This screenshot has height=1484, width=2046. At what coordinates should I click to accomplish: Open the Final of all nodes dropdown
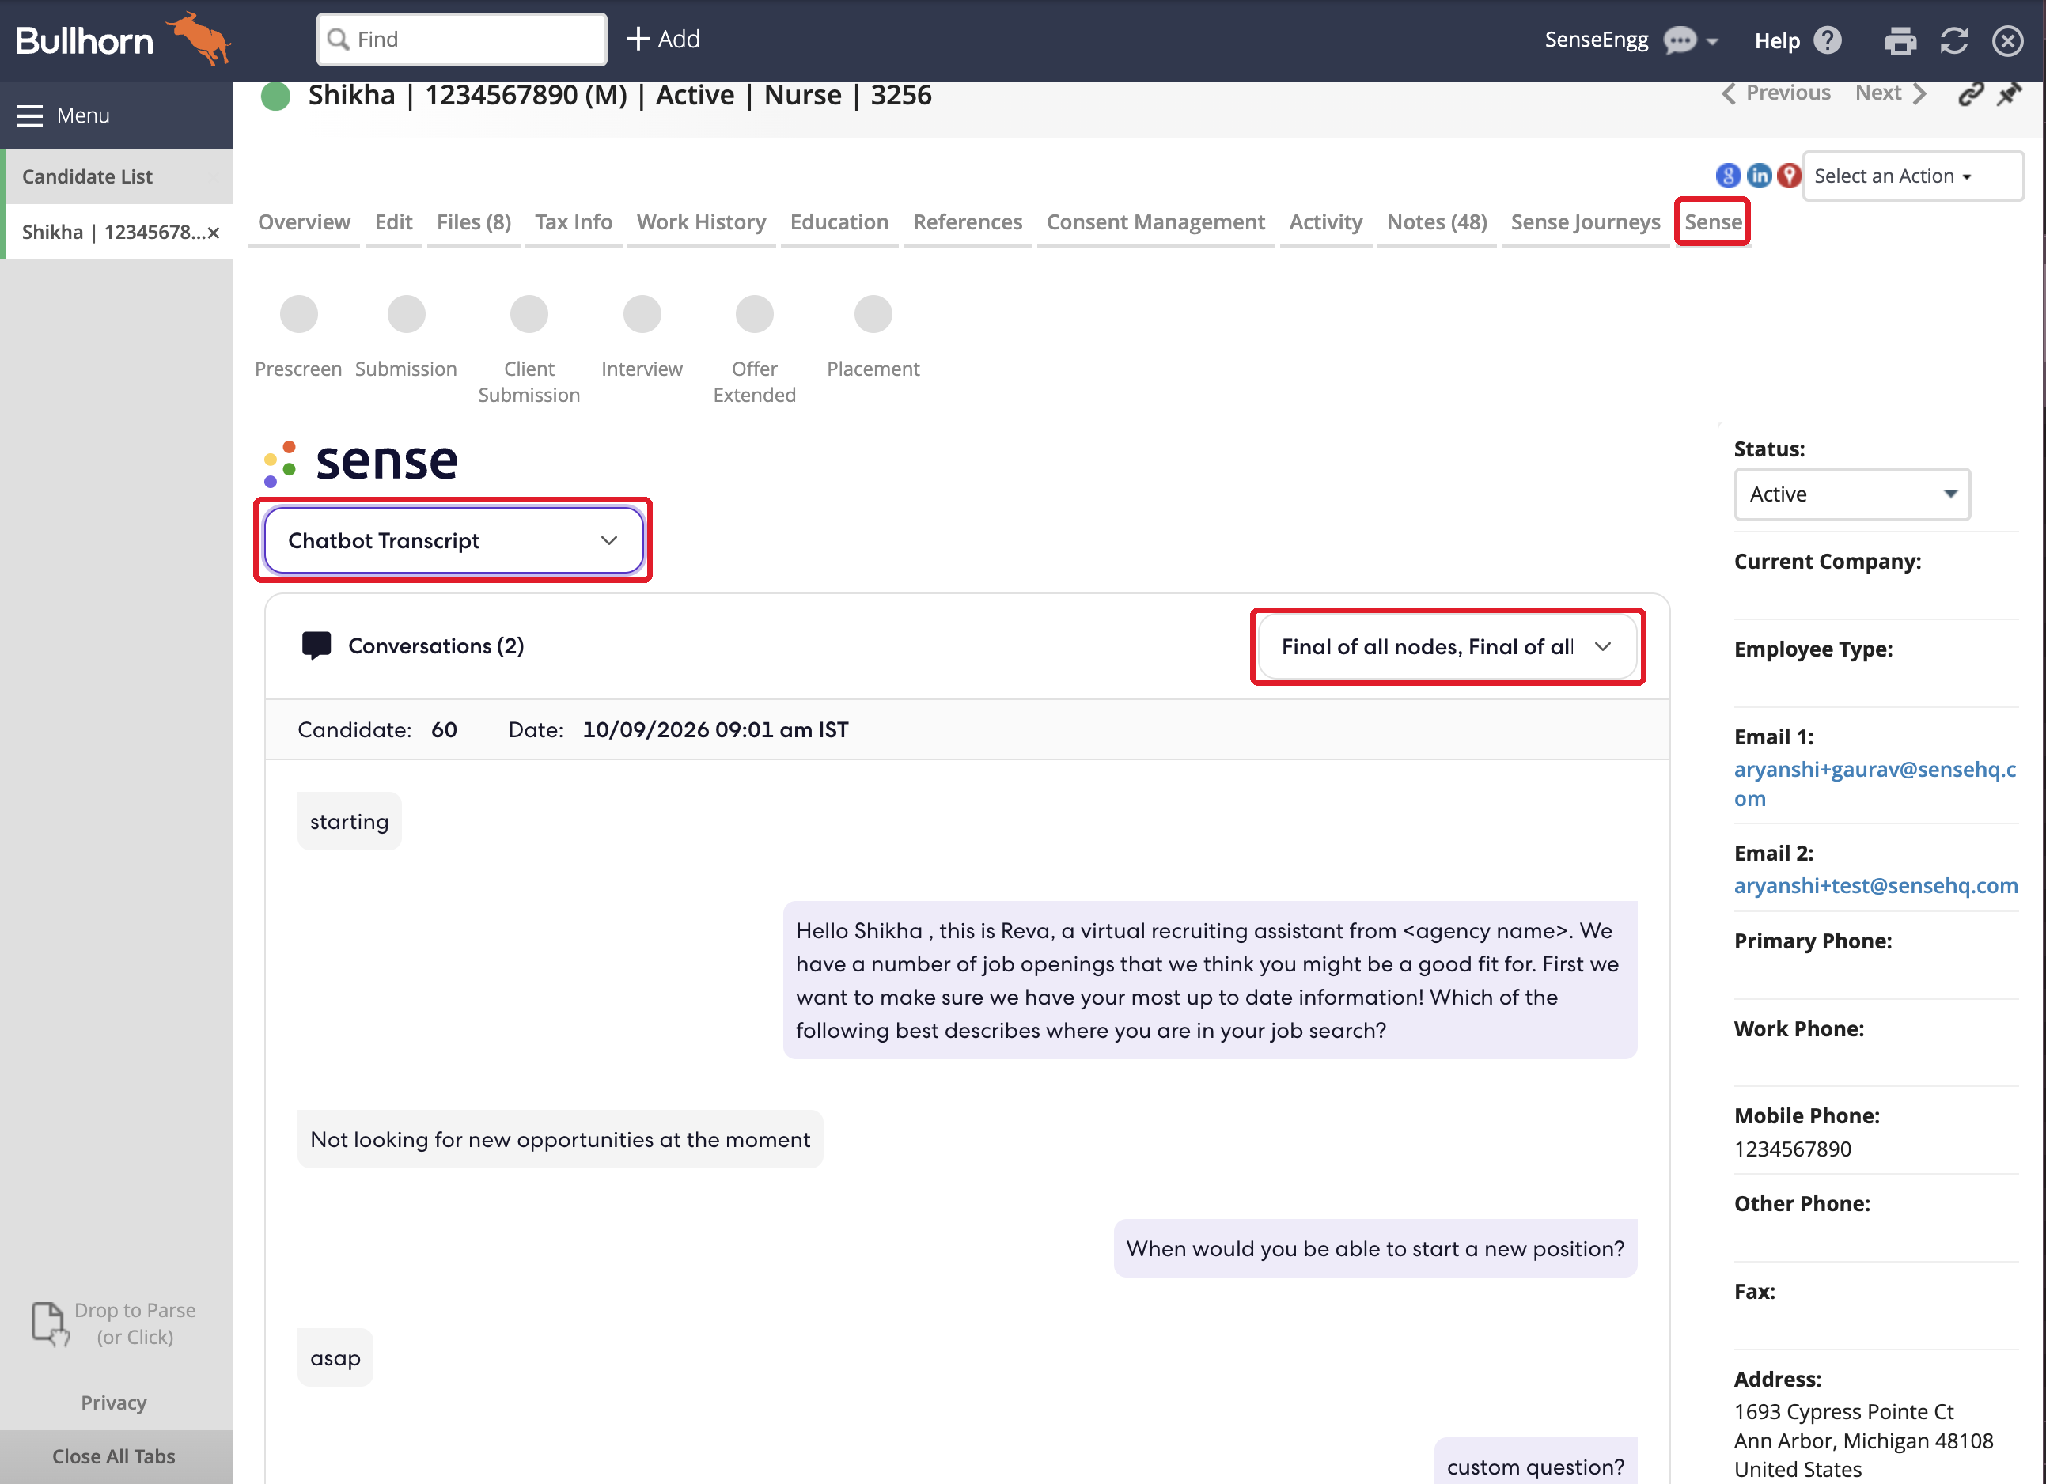pyautogui.click(x=1447, y=647)
